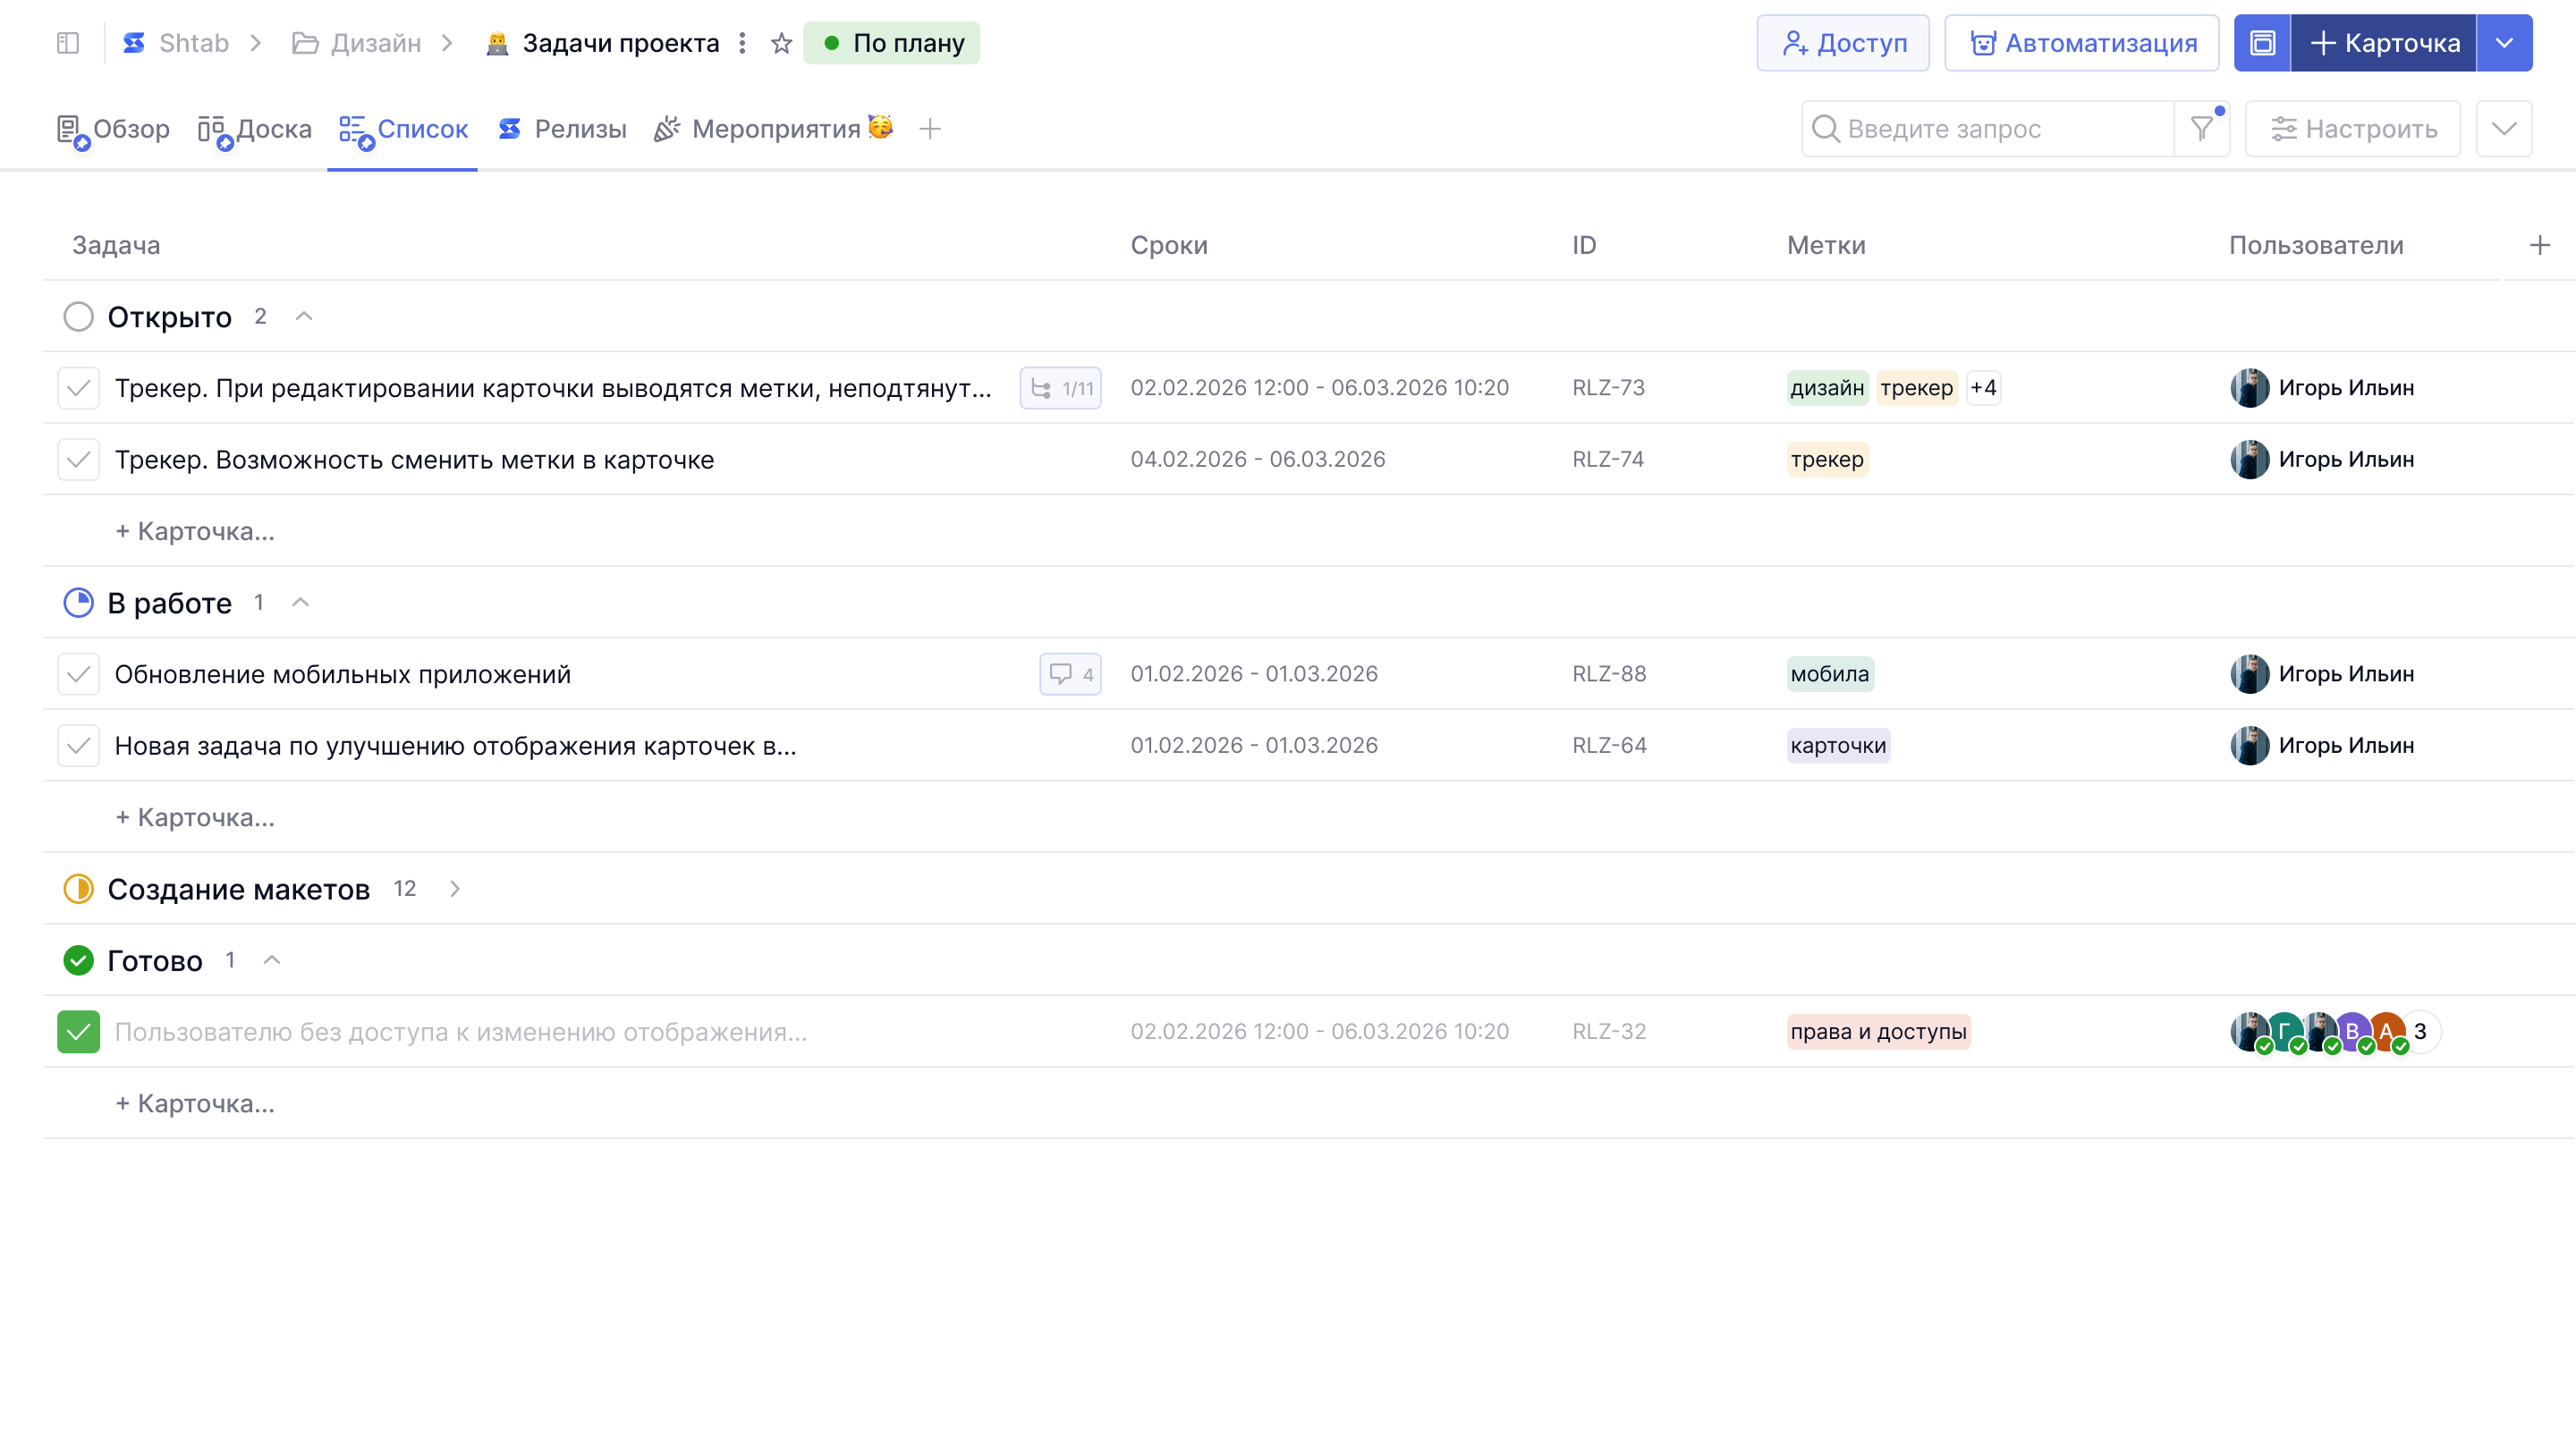Uncheck the completed RLZ-32 task
Image resolution: width=2576 pixels, height=1436 pixels.
point(78,1032)
